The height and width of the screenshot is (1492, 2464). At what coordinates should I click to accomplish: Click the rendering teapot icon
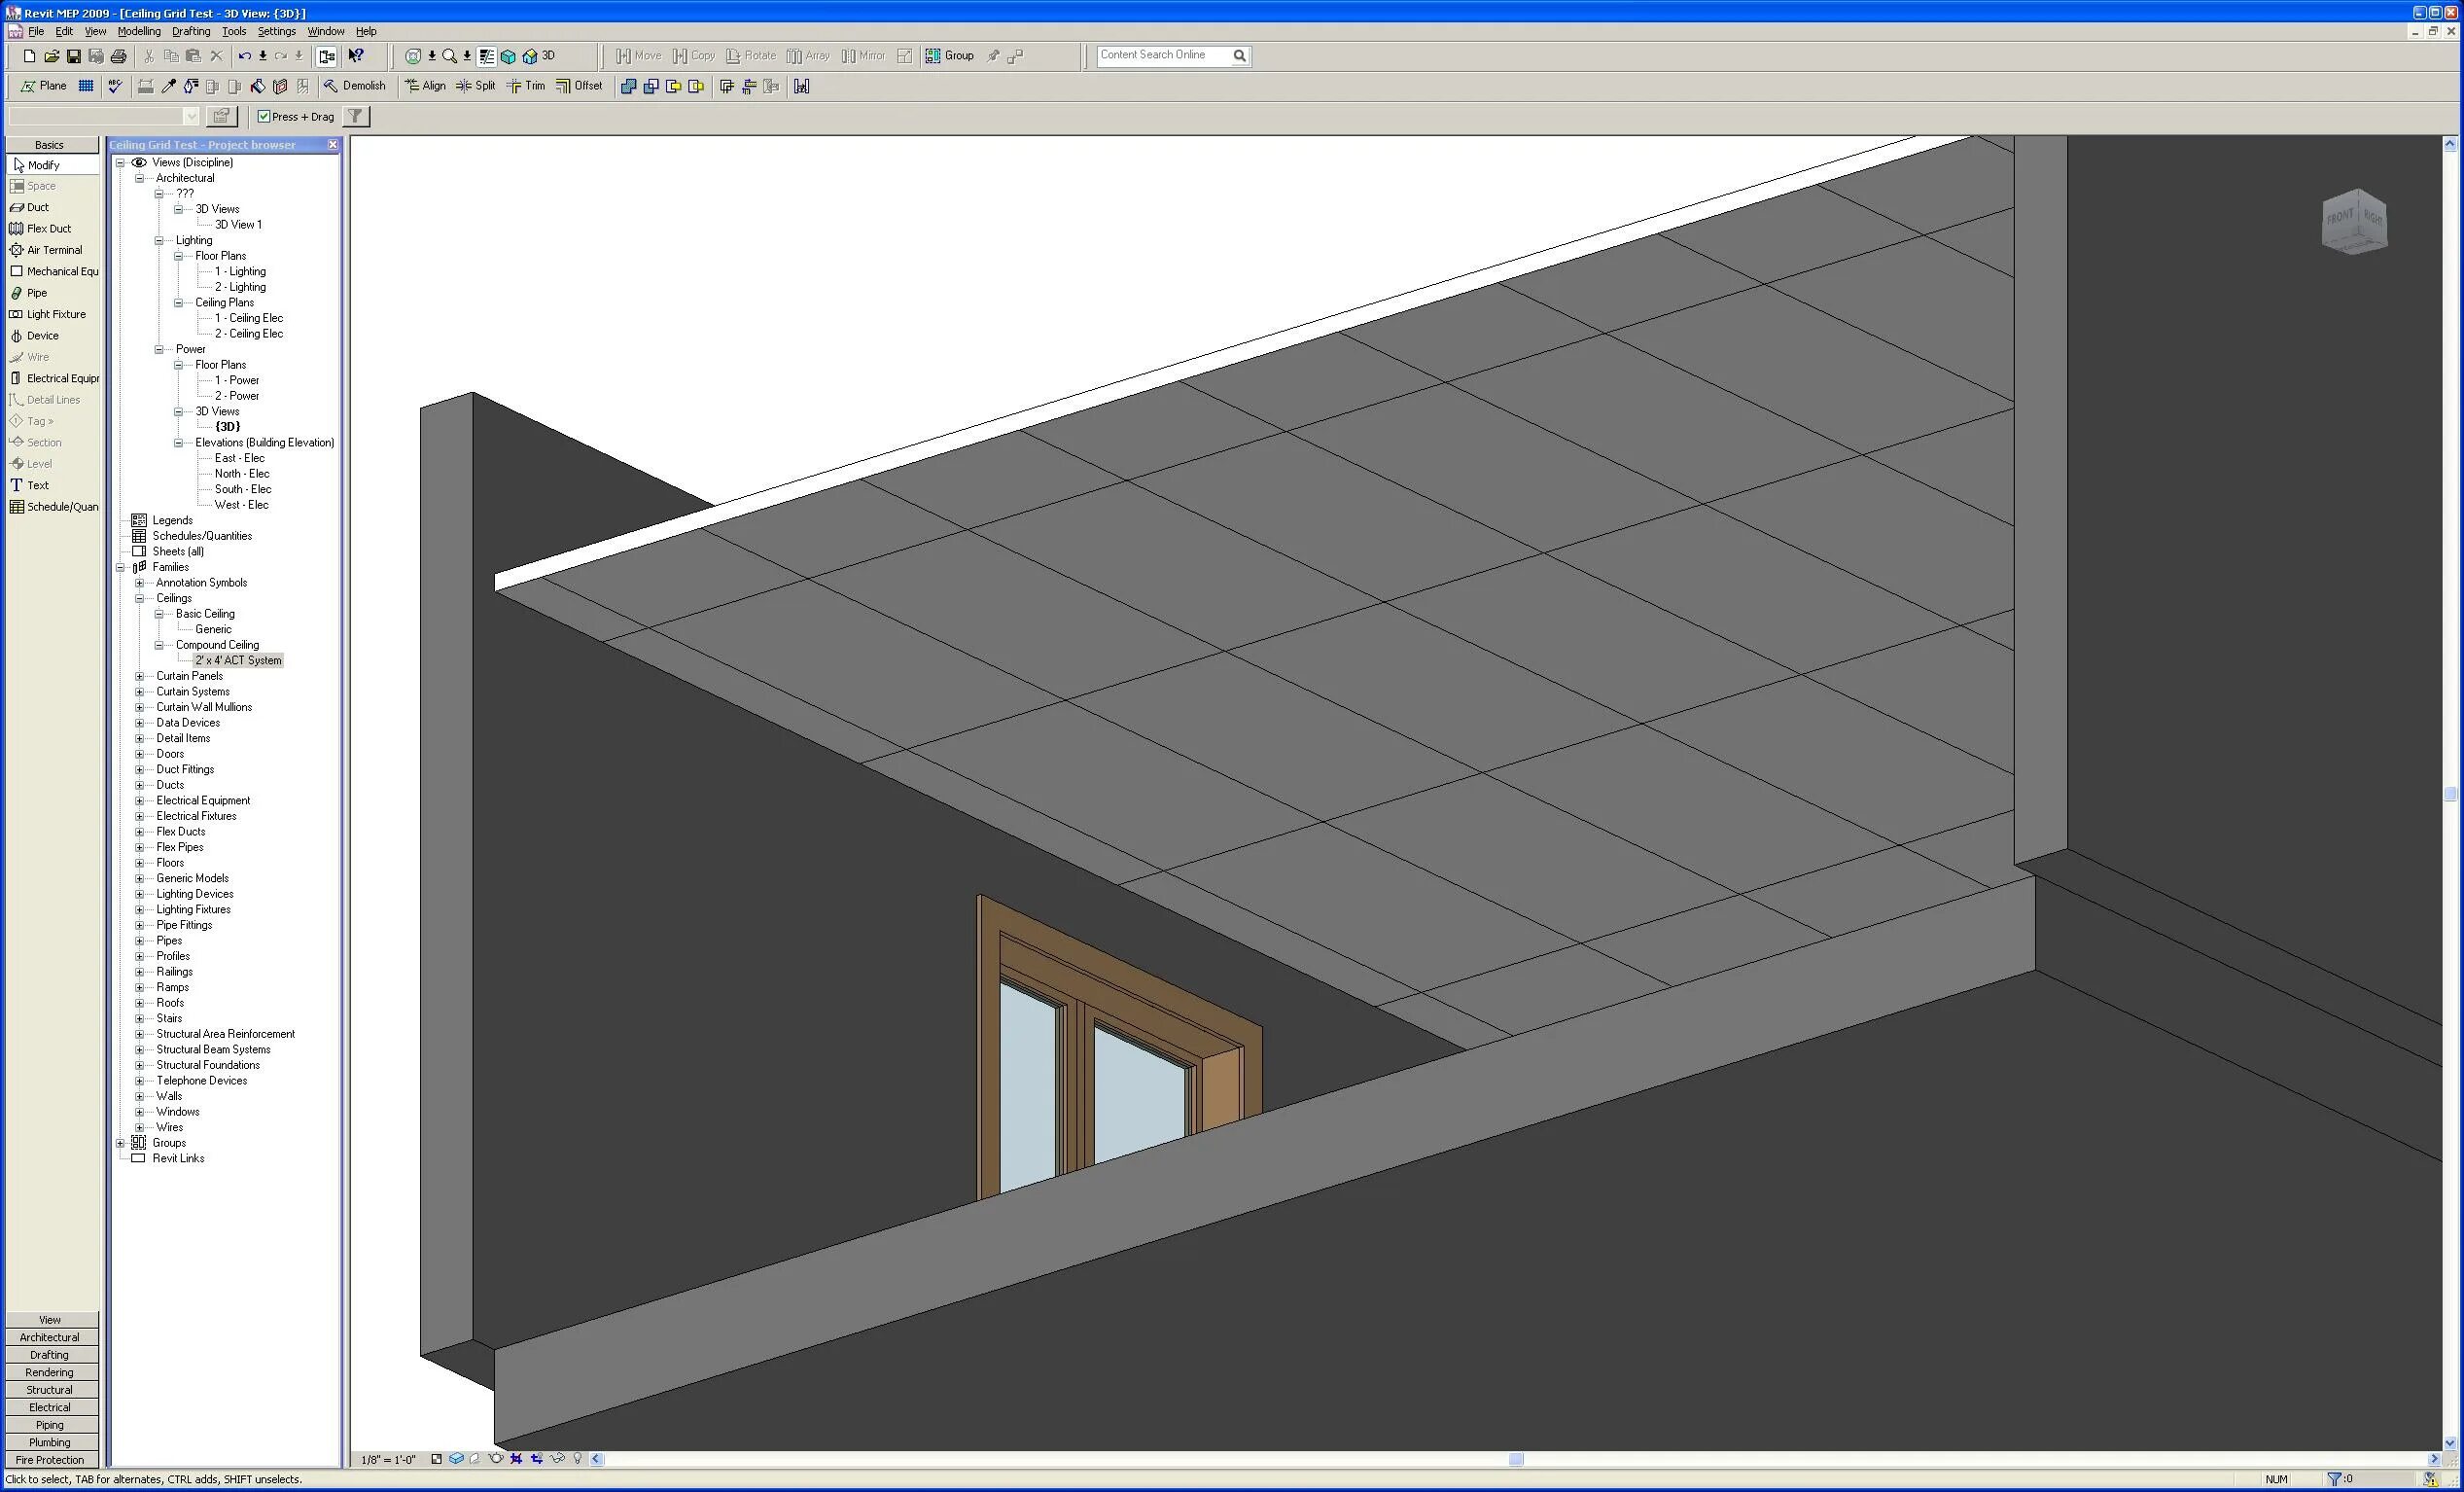point(496,1459)
